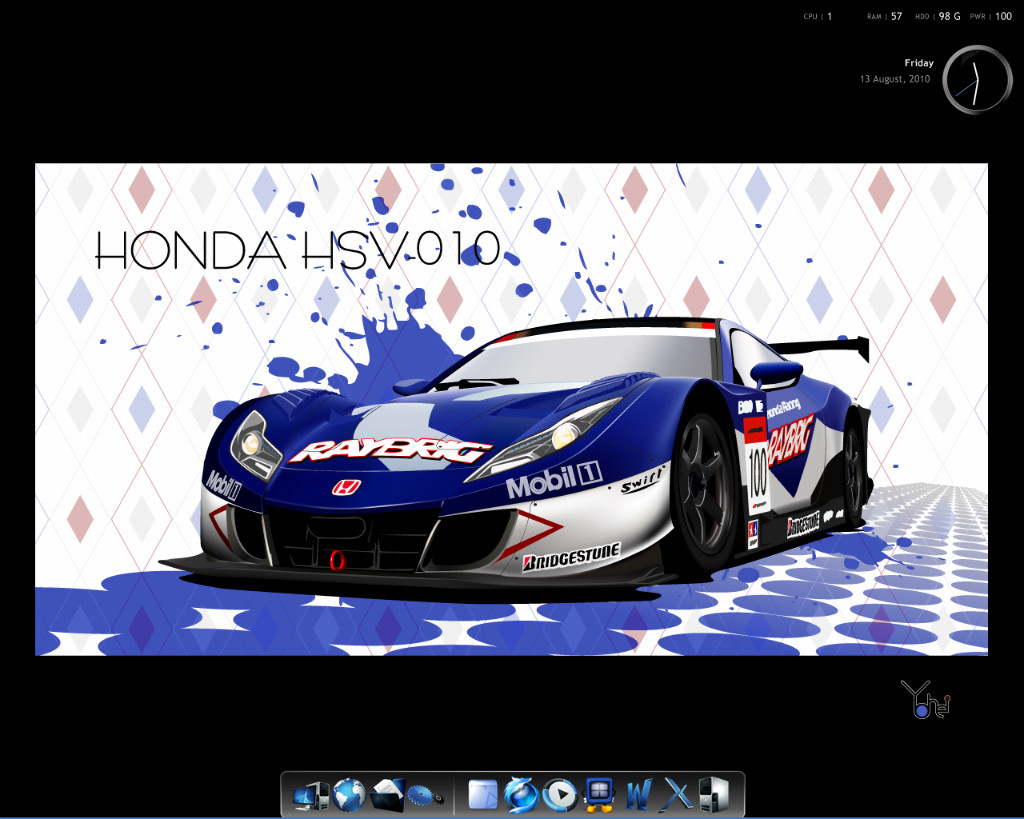Click the Honda HSV-010 wallpaper image

[x=511, y=410]
